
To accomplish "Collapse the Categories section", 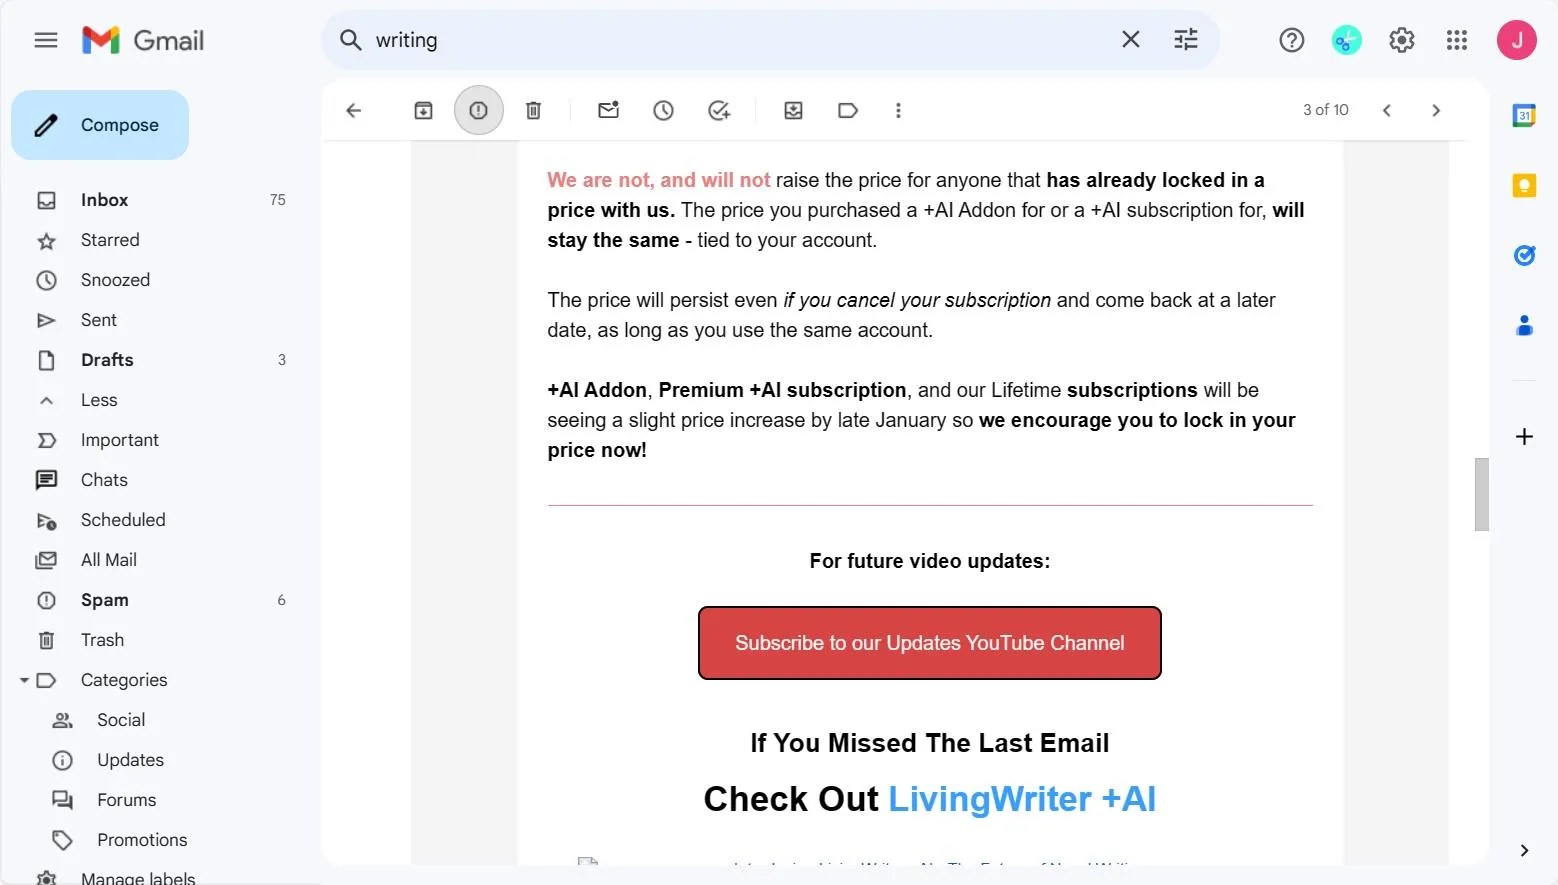I will 123,679.
